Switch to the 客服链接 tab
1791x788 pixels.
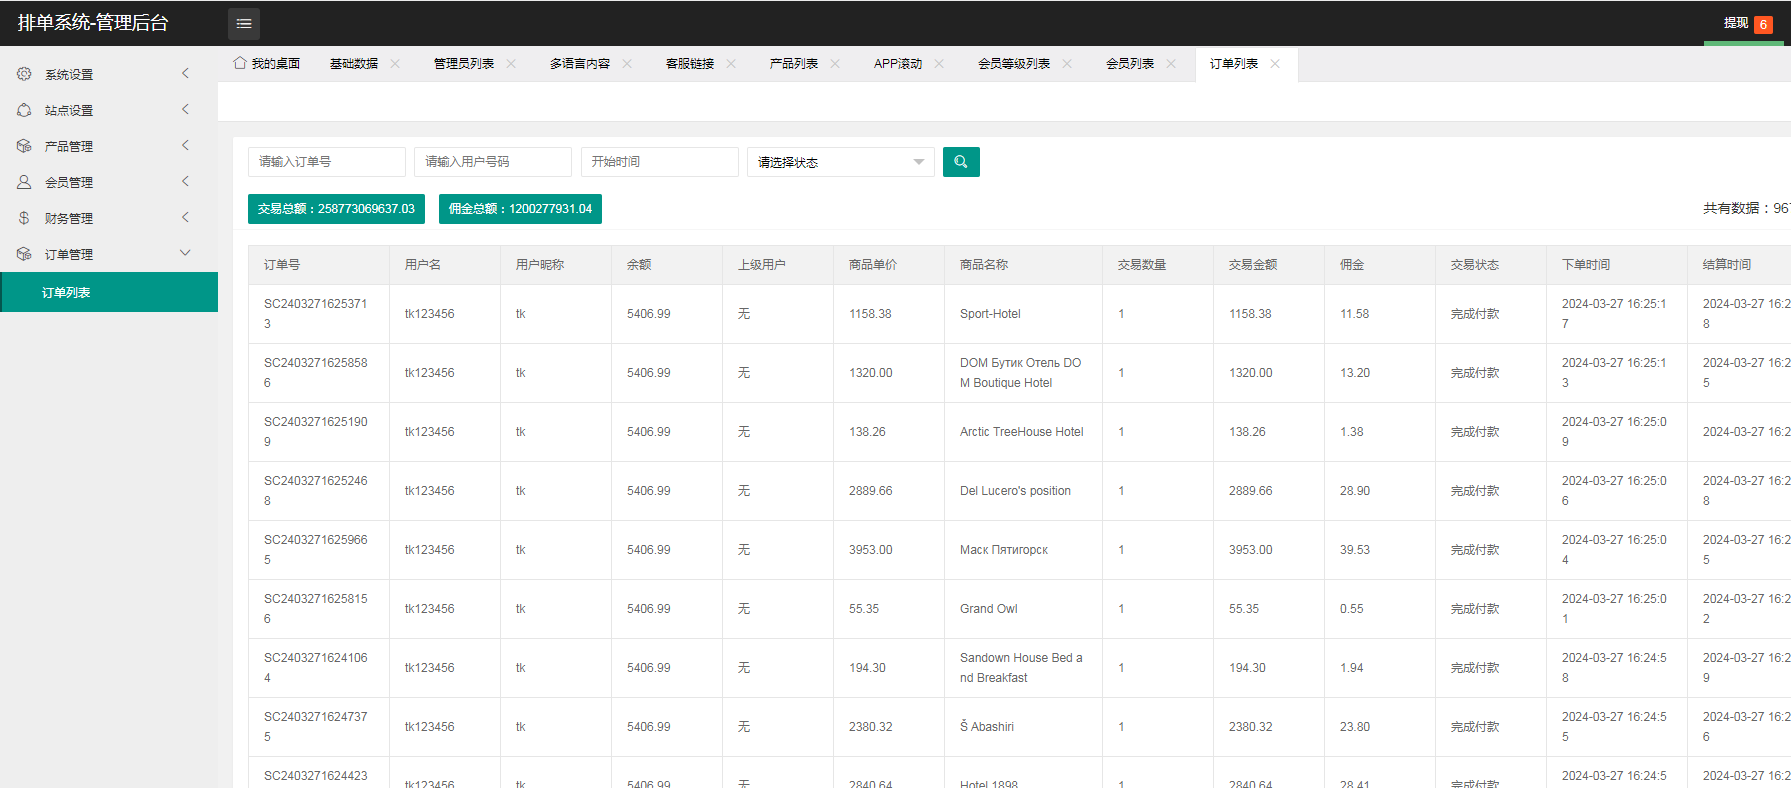690,64
